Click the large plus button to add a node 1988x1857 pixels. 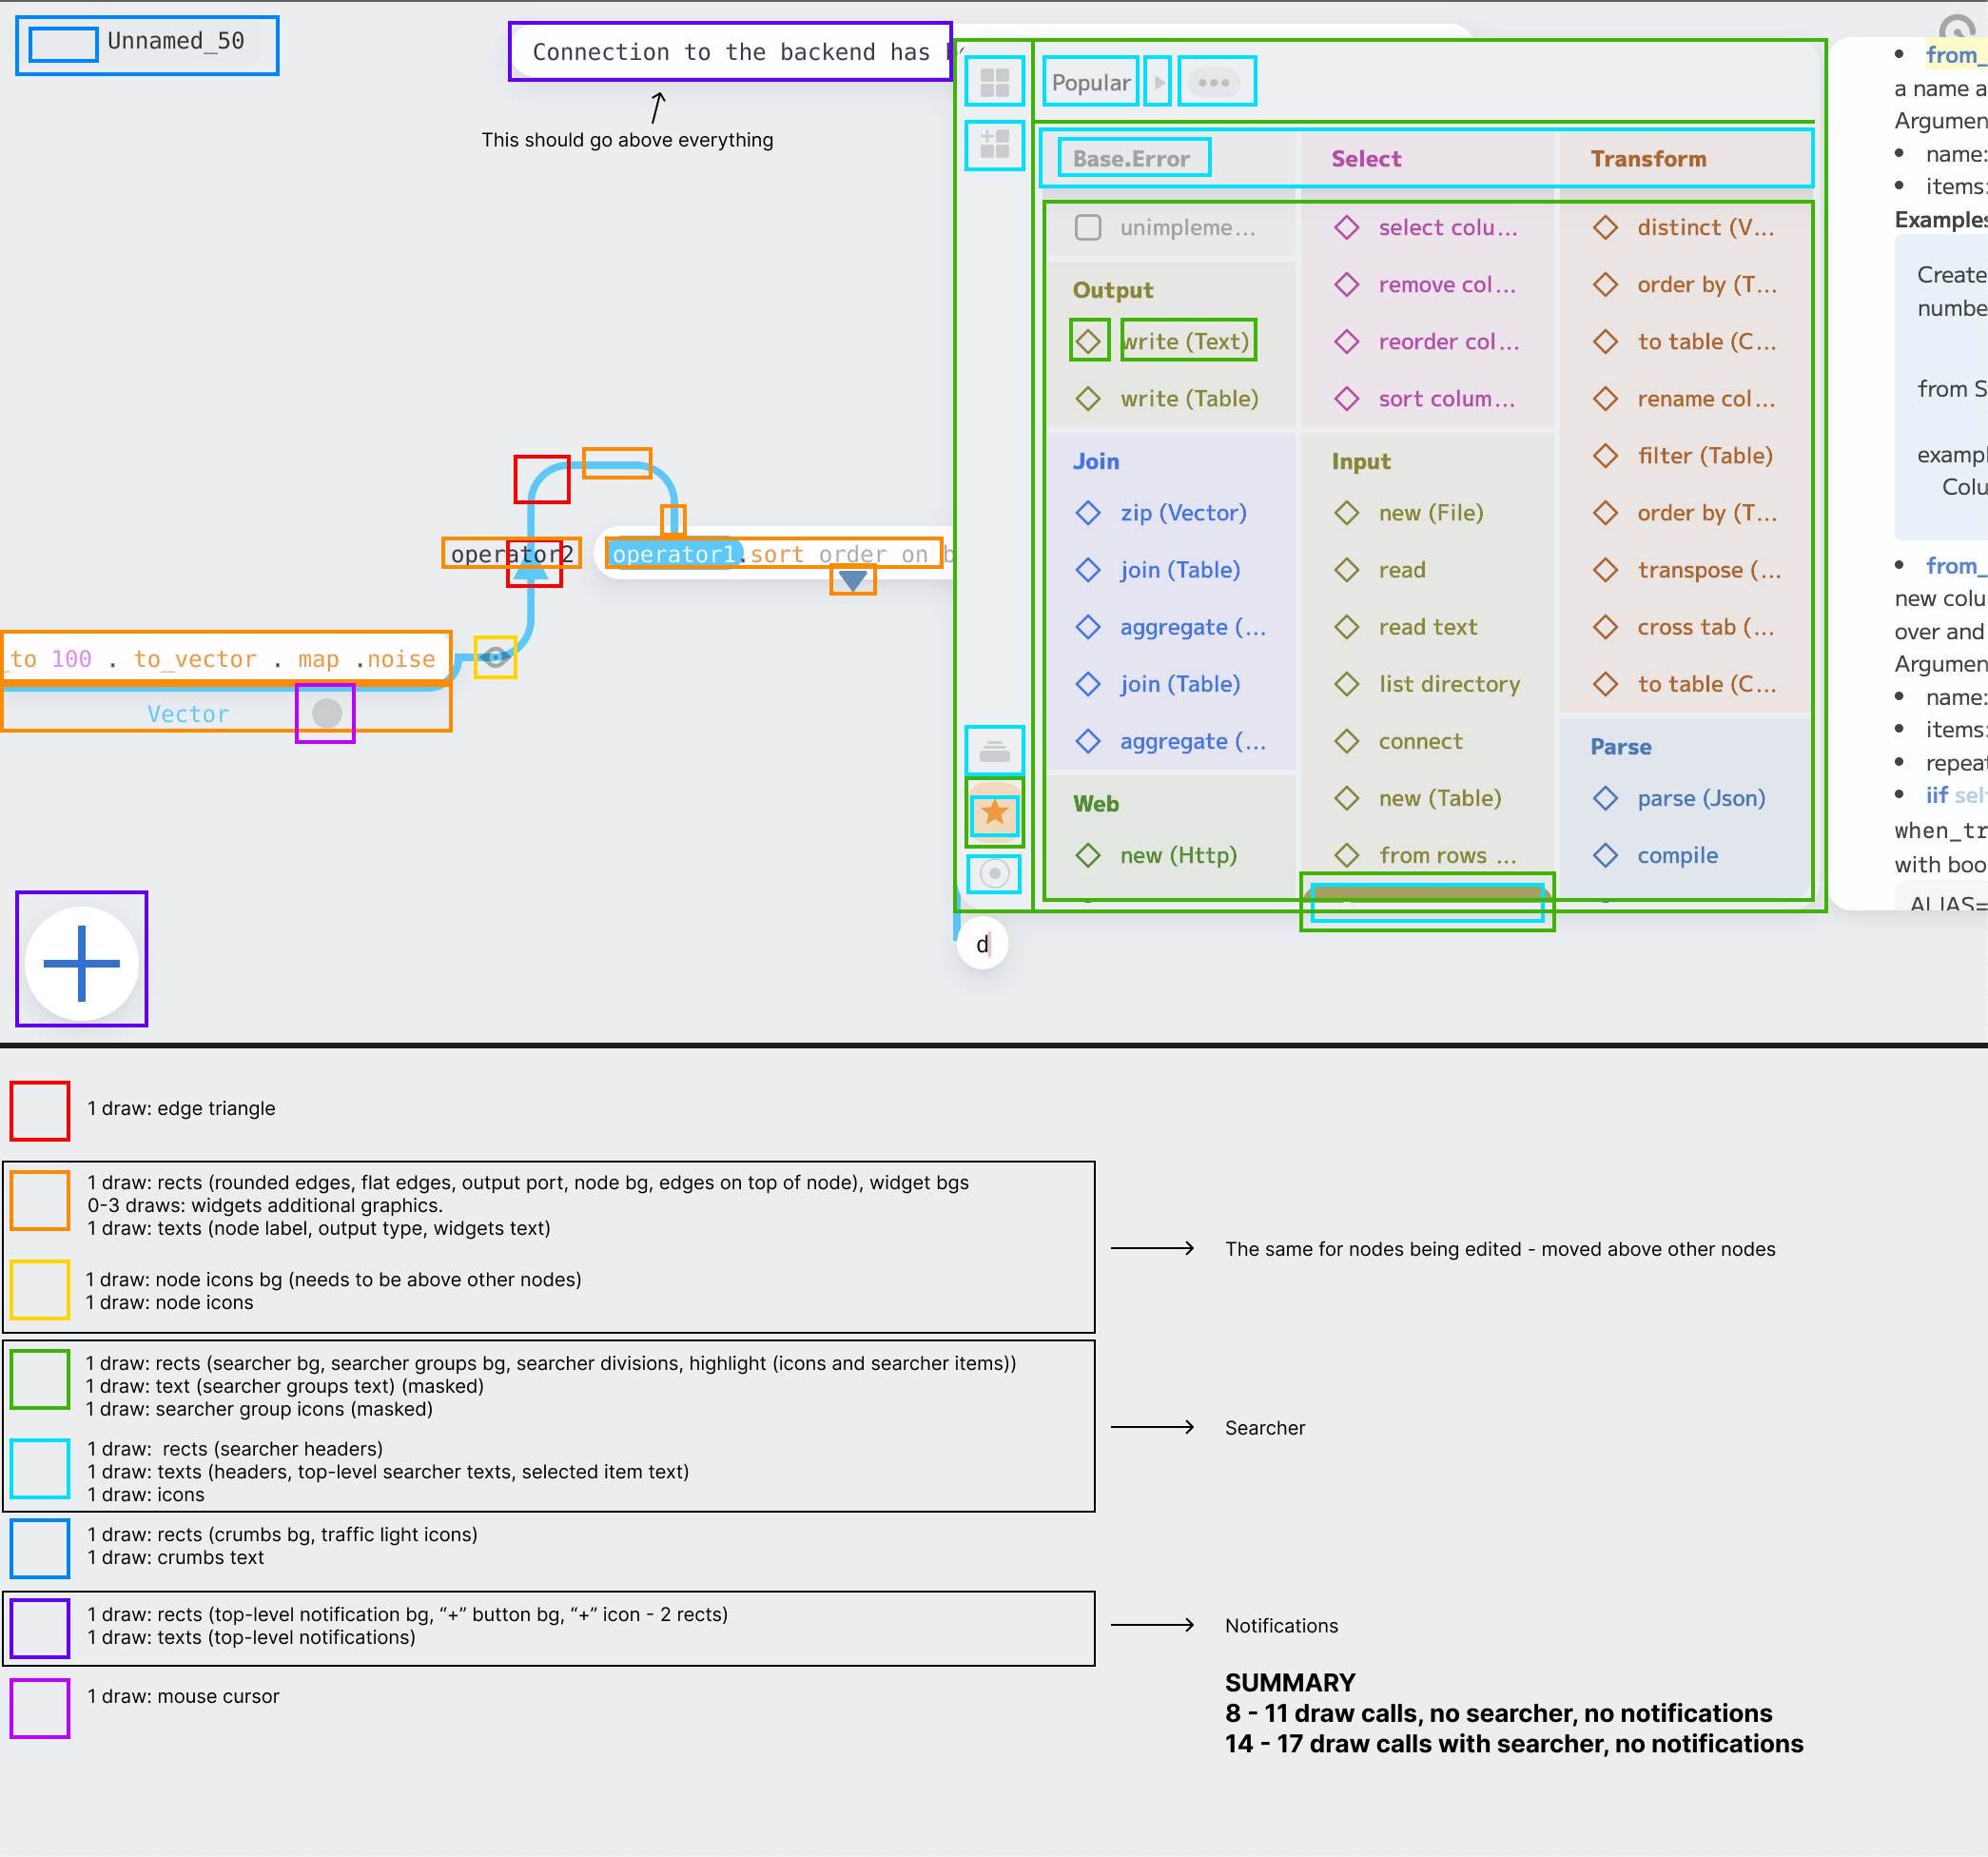point(81,960)
